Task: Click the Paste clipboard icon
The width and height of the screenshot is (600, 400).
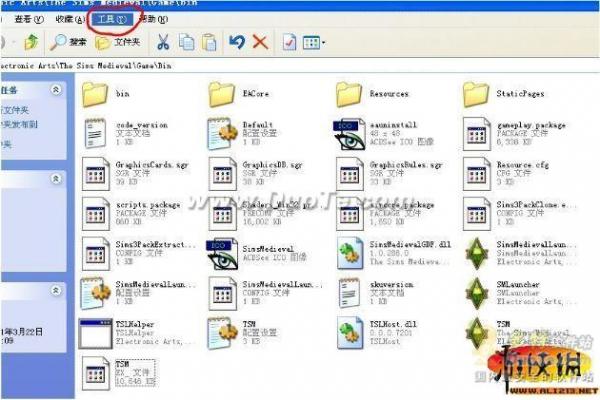Action: point(209,42)
